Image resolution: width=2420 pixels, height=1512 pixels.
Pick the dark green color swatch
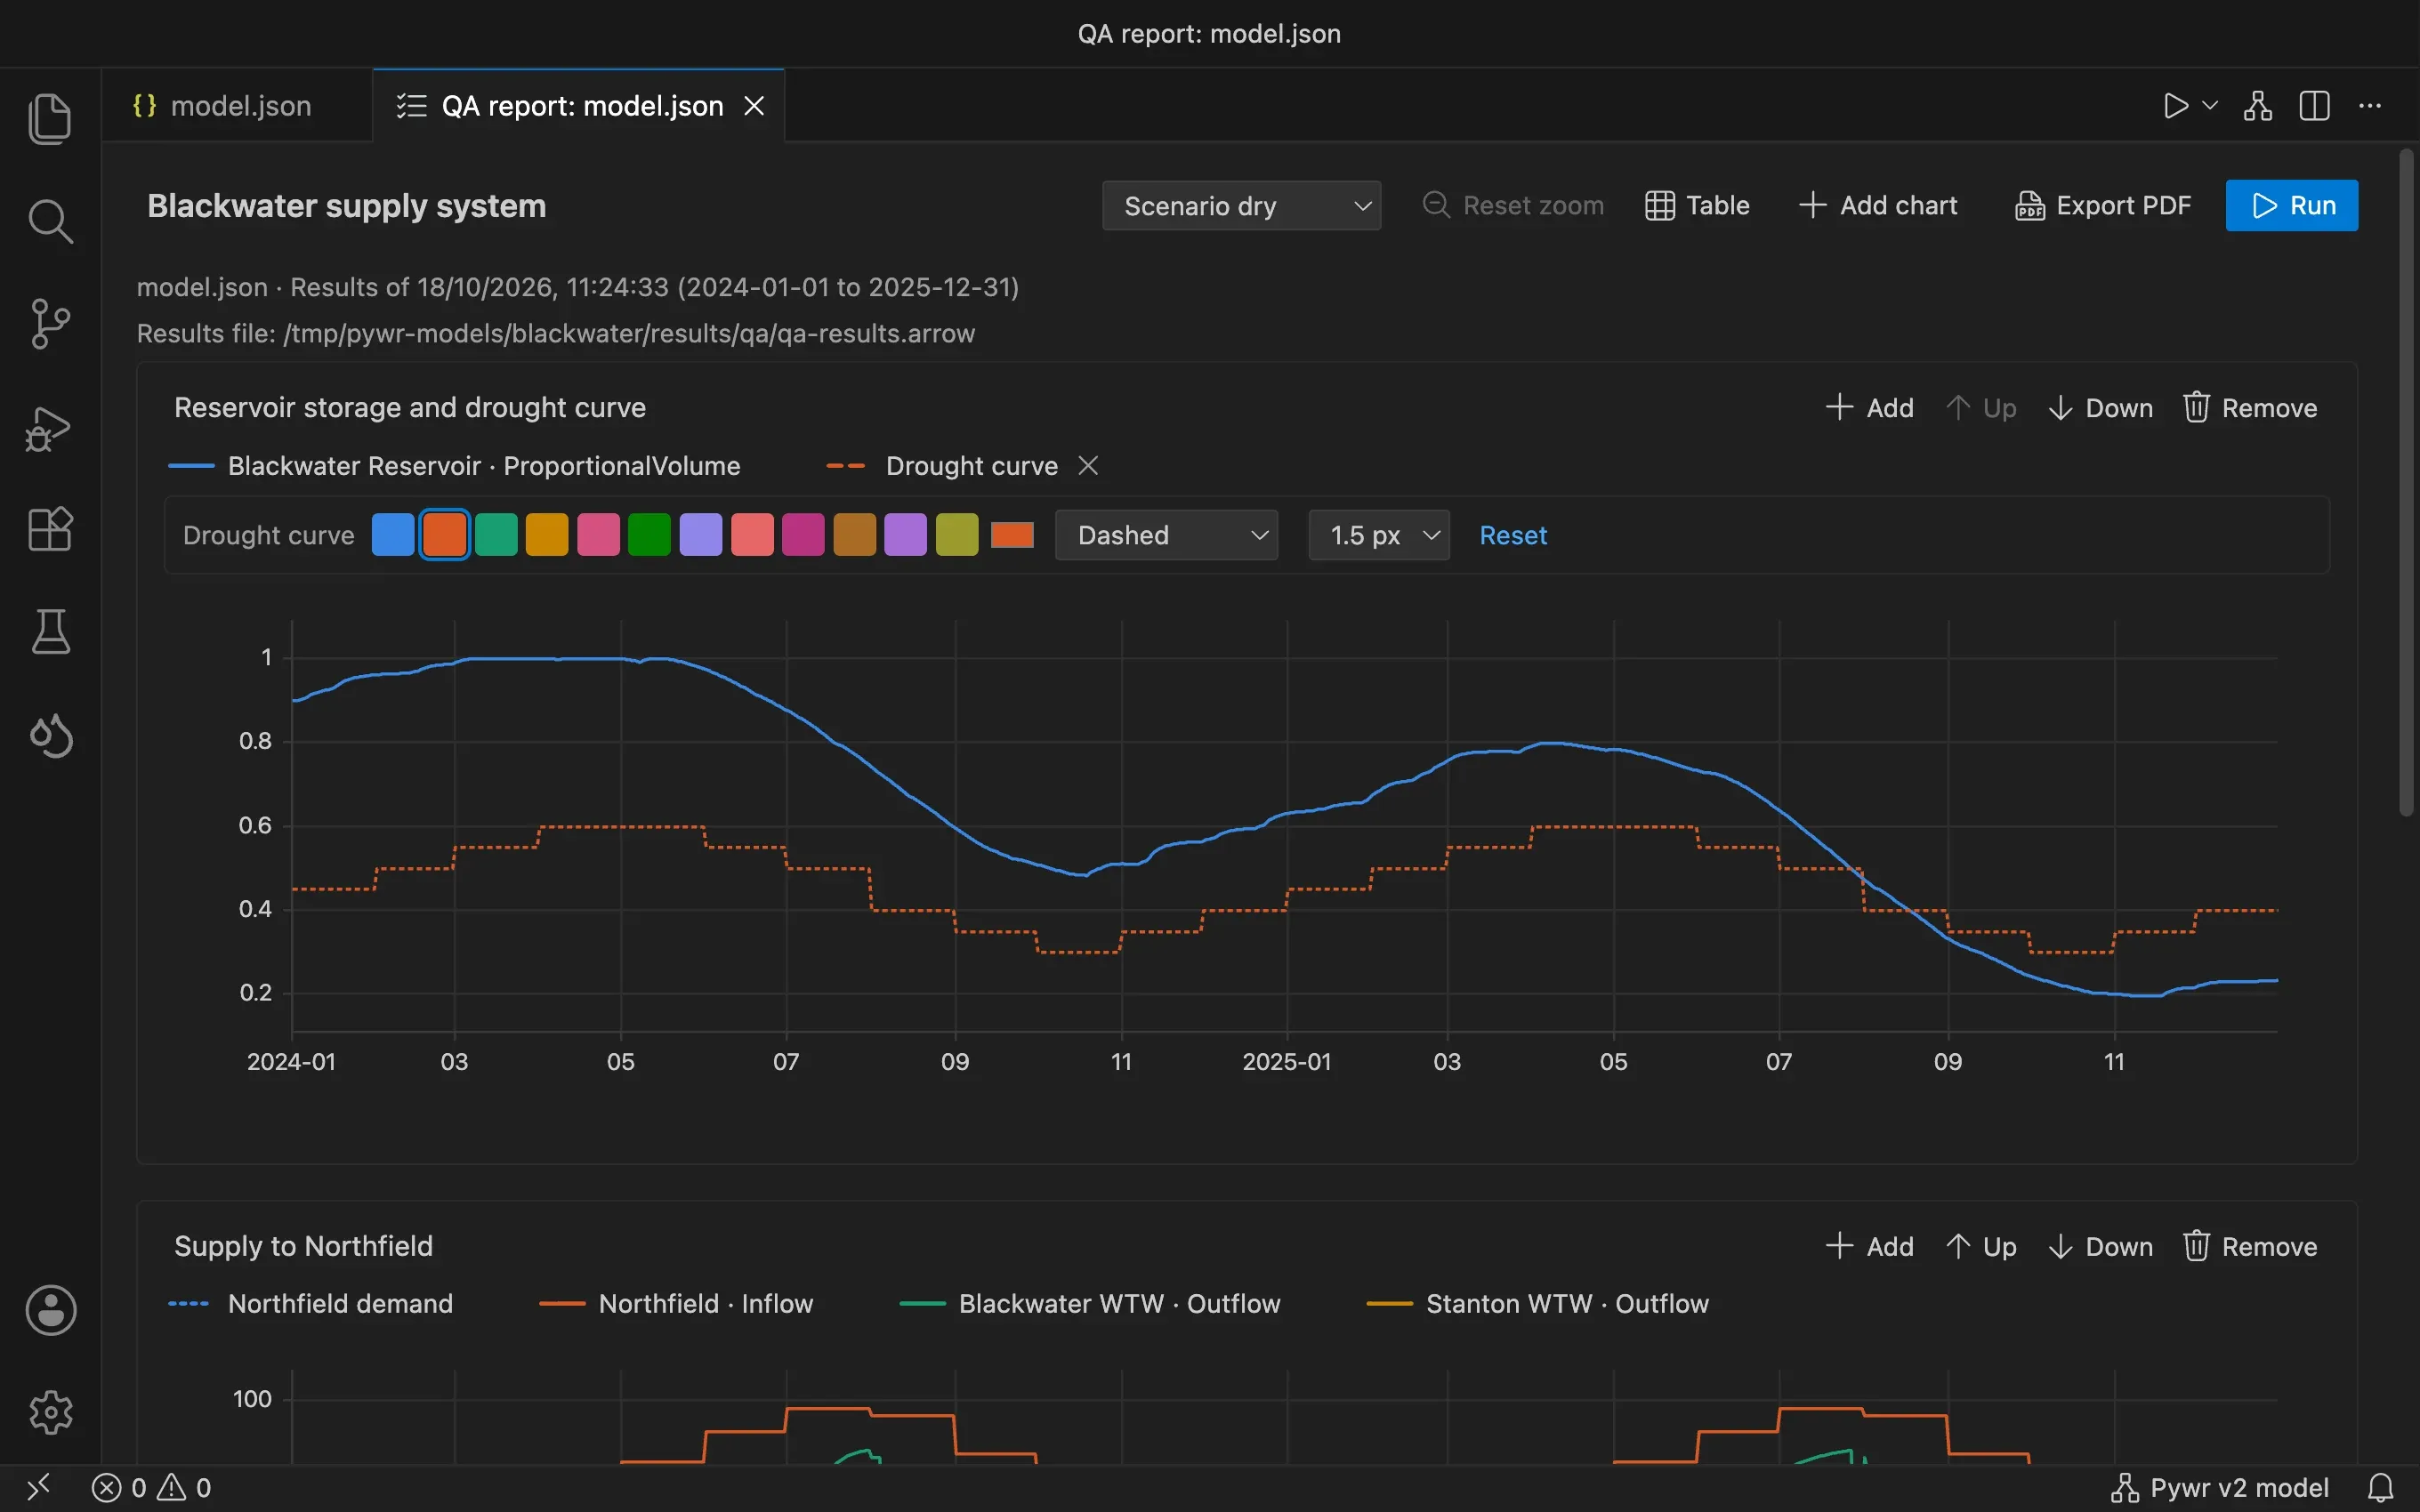pyautogui.click(x=650, y=535)
